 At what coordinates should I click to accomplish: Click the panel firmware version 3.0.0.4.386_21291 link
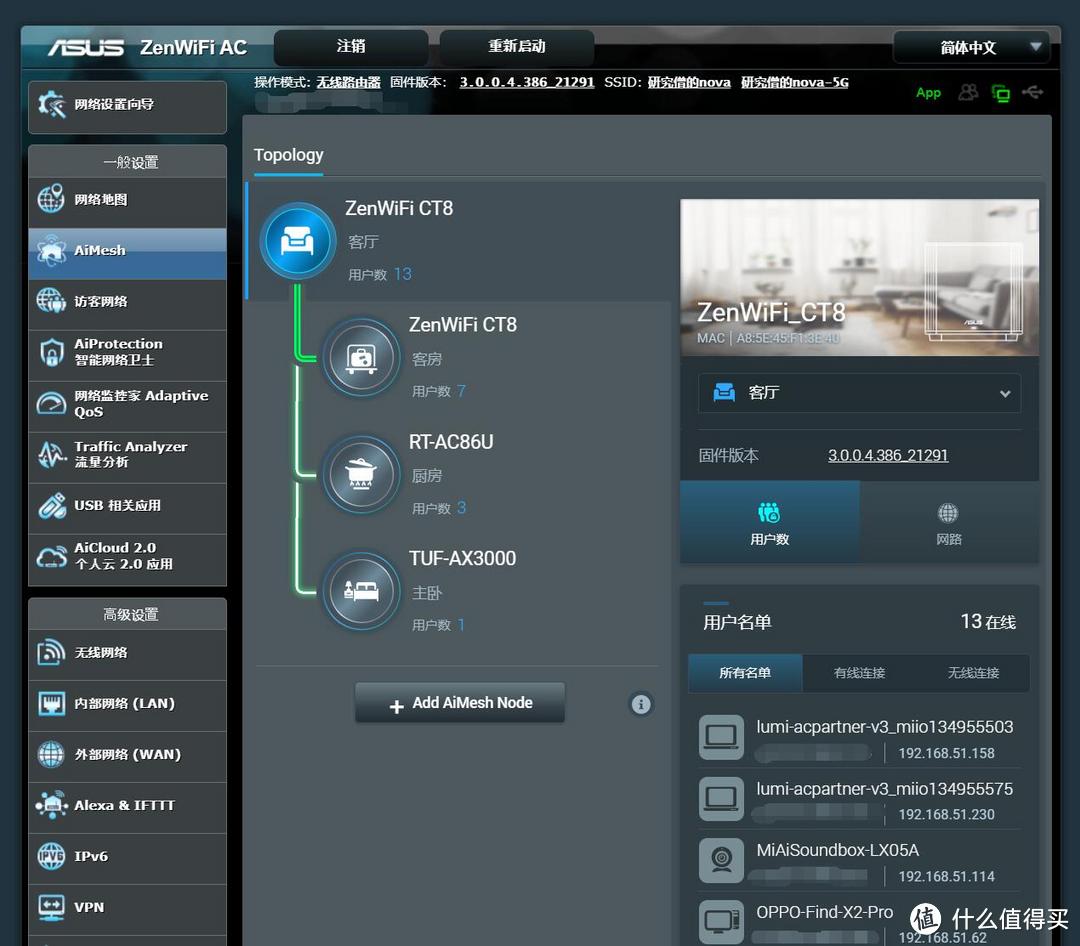[x=888, y=455]
